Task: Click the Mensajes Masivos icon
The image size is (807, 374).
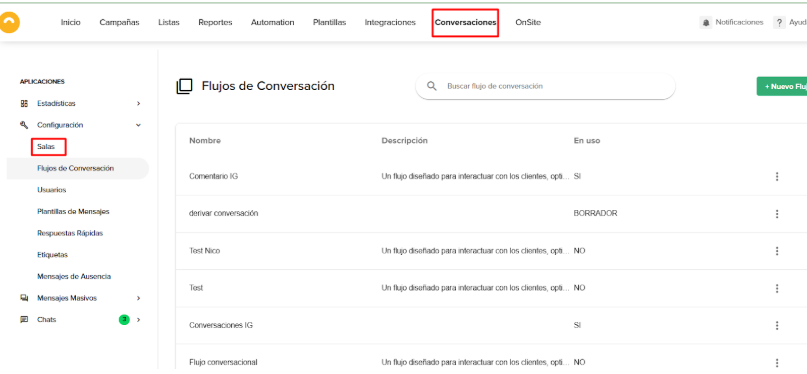Action: click(x=24, y=298)
